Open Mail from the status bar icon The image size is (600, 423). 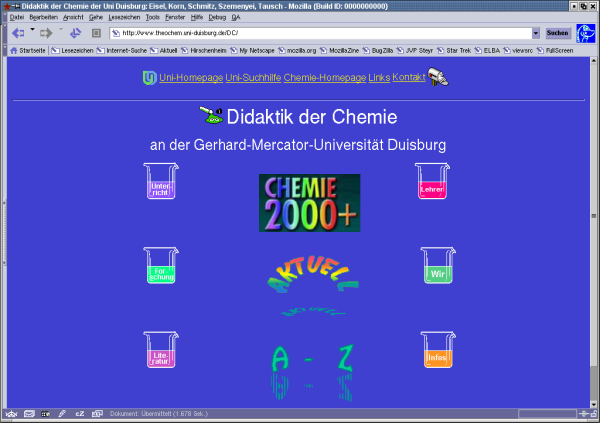(29, 414)
